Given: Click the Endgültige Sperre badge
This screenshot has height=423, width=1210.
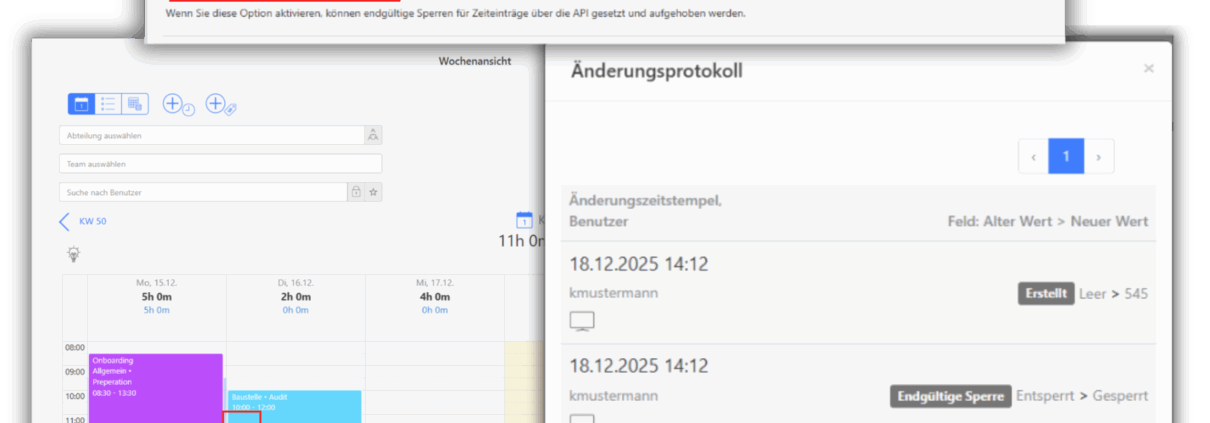Looking at the screenshot, I should [951, 396].
